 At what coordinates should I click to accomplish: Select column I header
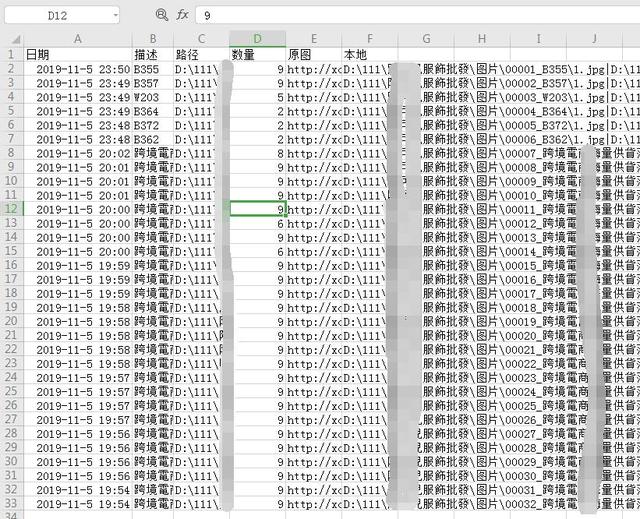pos(538,39)
